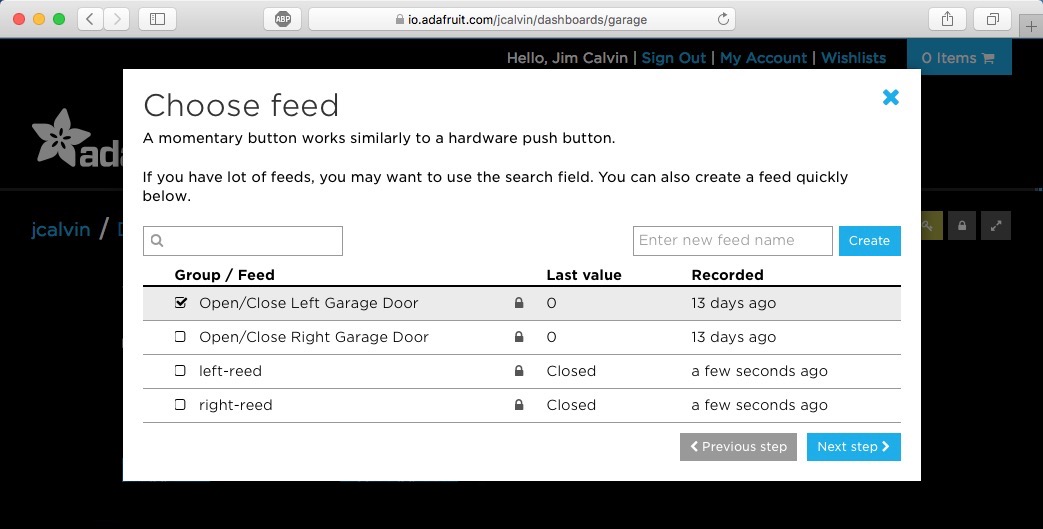Screen dimensions: 1043x529
Task: Click last value 0 in Left Garage Door row
Action: pos(551,303)
